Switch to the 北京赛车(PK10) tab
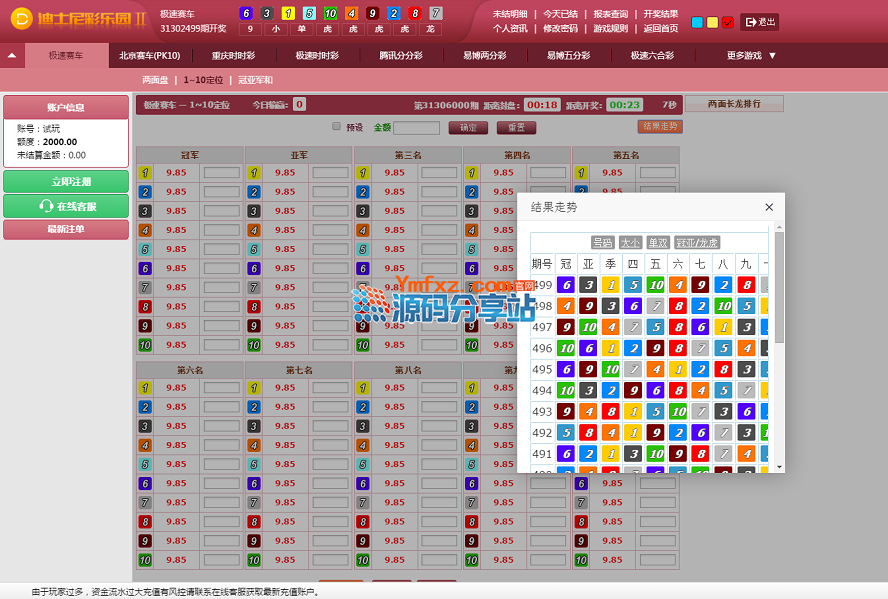888x599 pixels. point(149,56)
